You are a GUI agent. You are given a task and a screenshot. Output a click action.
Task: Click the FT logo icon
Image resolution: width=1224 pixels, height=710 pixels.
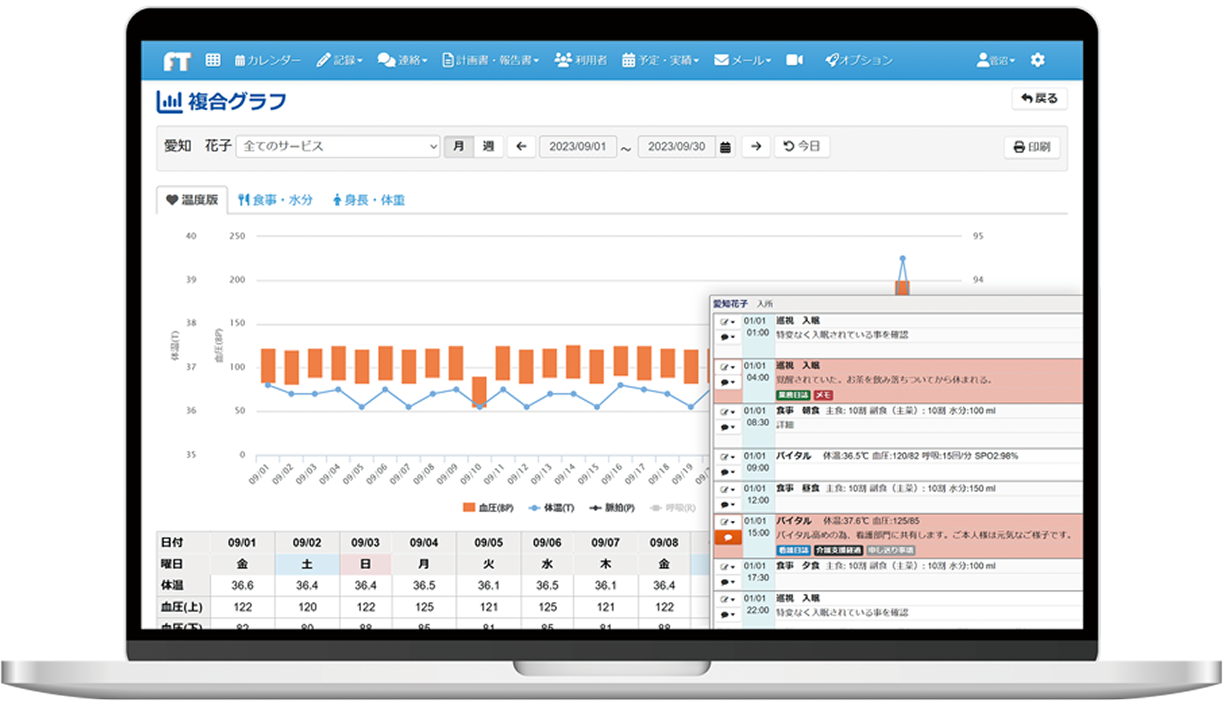tap(177, 61)
